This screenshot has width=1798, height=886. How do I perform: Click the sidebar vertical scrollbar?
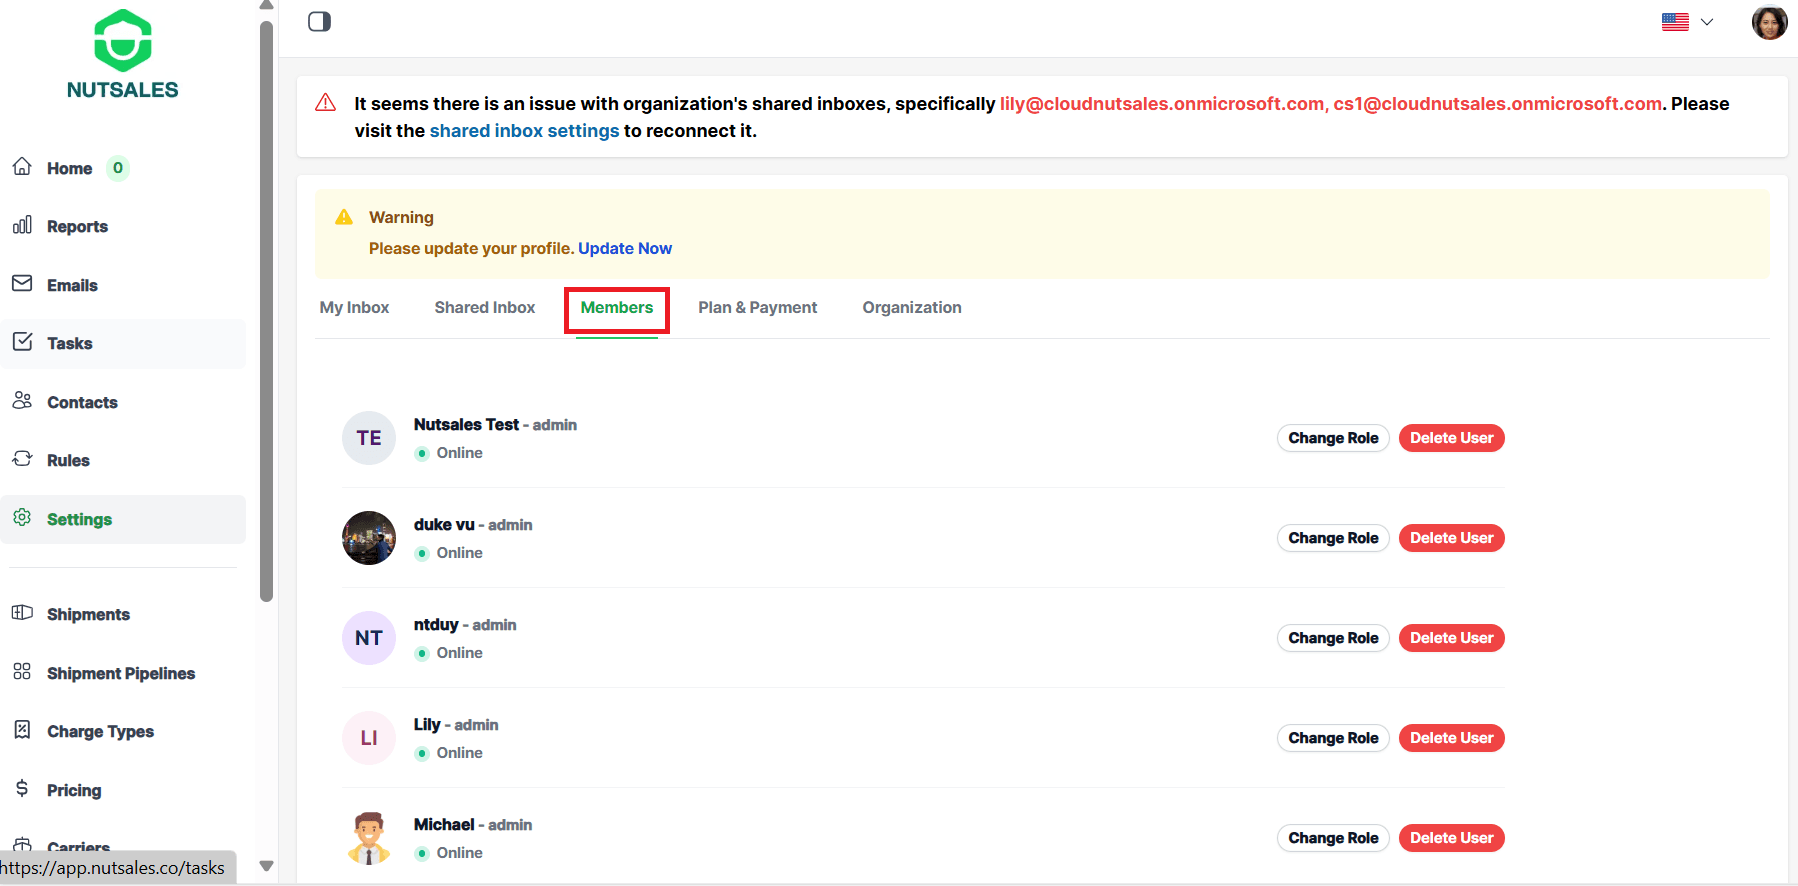click(x=266, y=311)
